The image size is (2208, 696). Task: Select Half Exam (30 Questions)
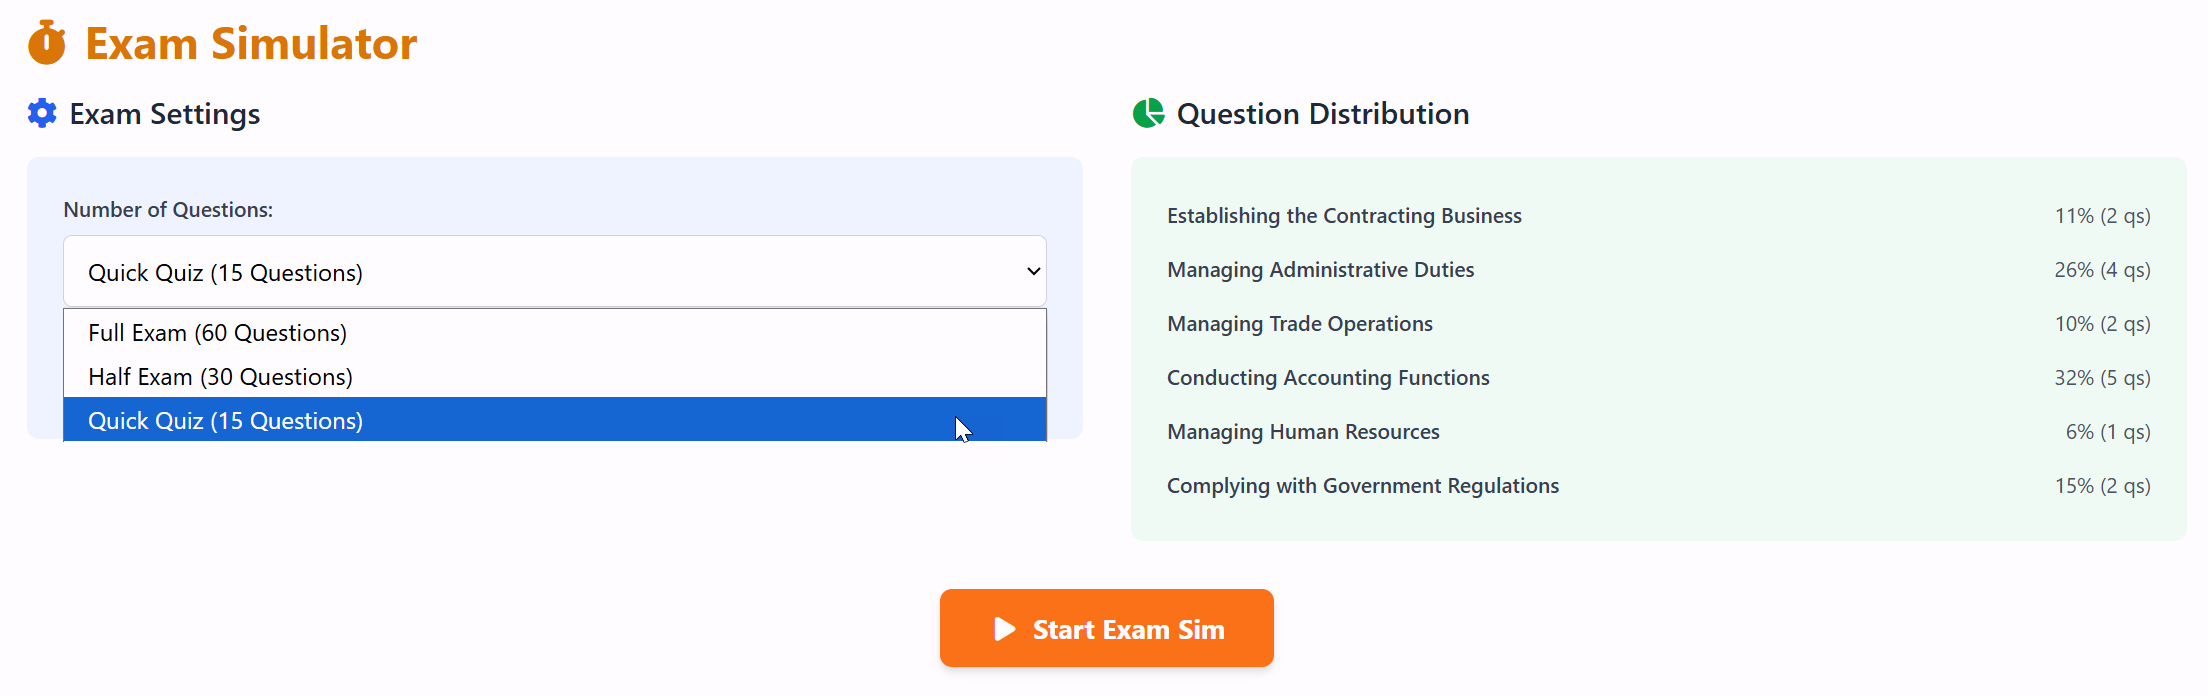click(x=220, y=377)
